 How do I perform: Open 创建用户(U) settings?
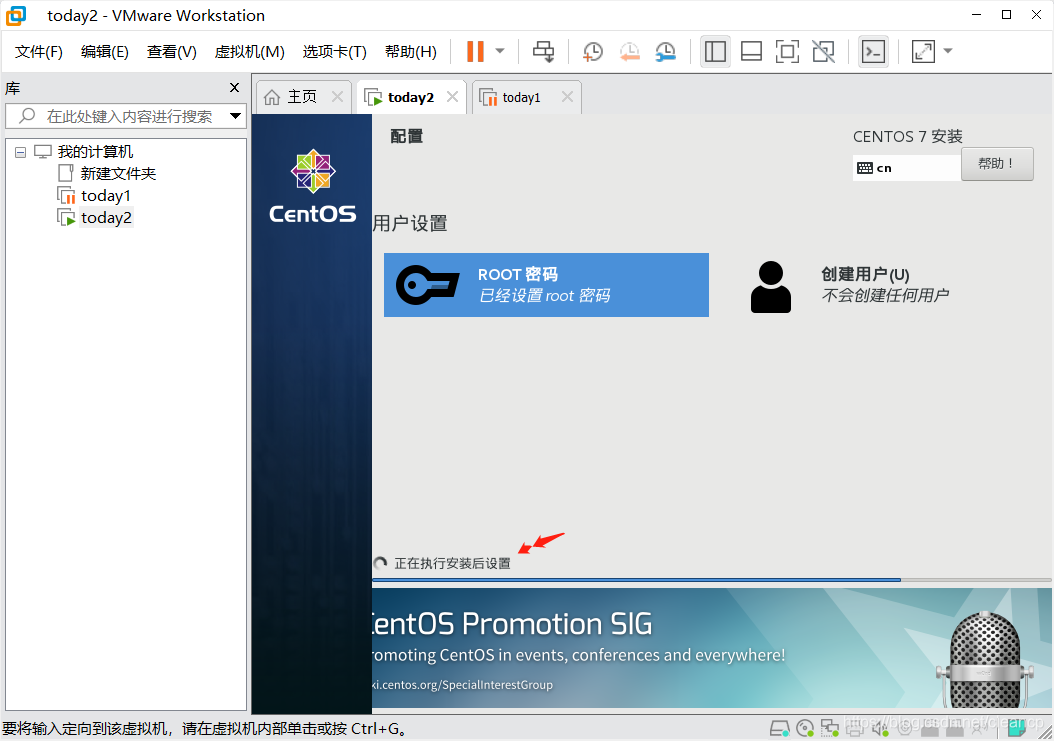tap(885, 285)
